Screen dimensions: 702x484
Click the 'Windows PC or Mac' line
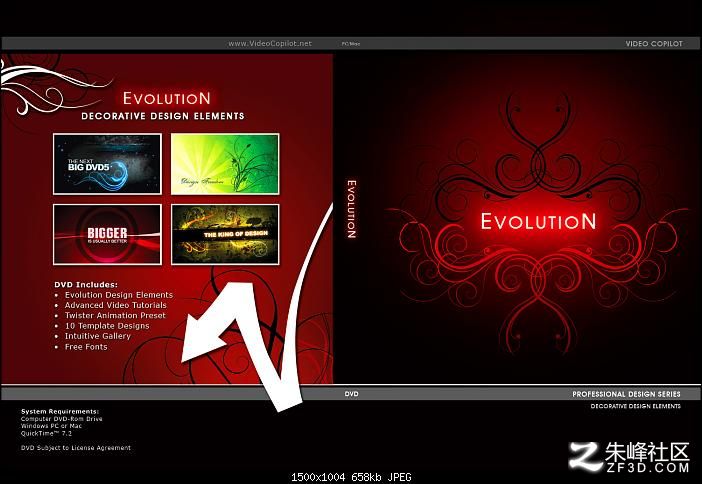click(51, 426)
